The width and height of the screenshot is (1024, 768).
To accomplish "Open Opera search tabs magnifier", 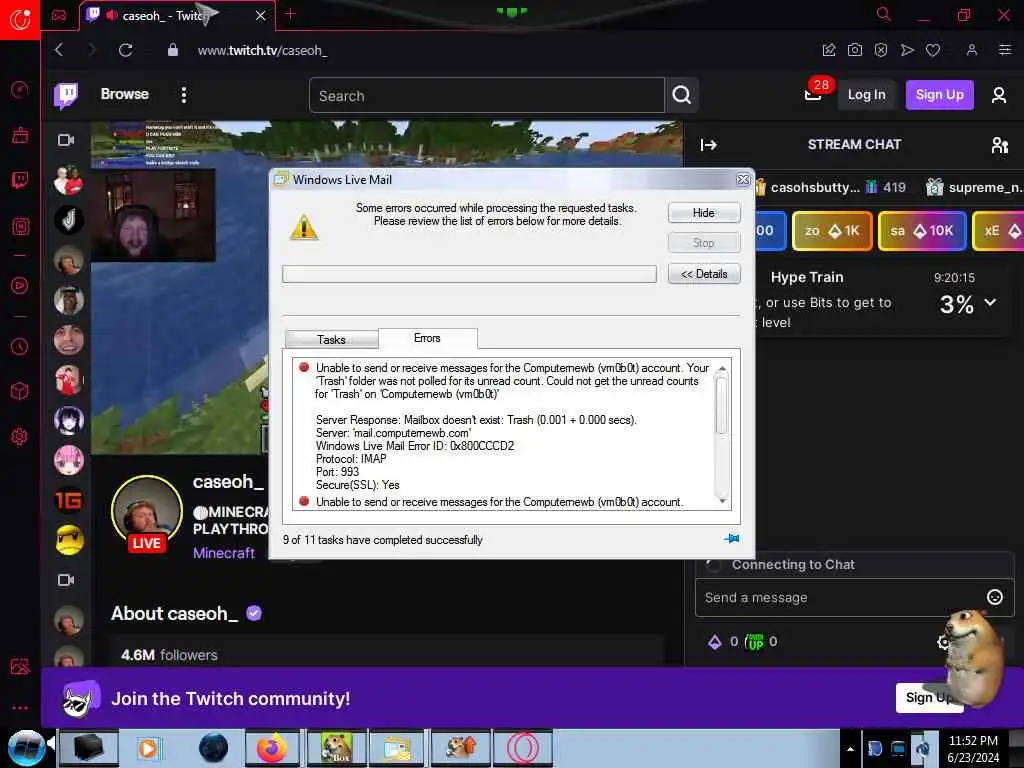I will (x=884, y=14).
